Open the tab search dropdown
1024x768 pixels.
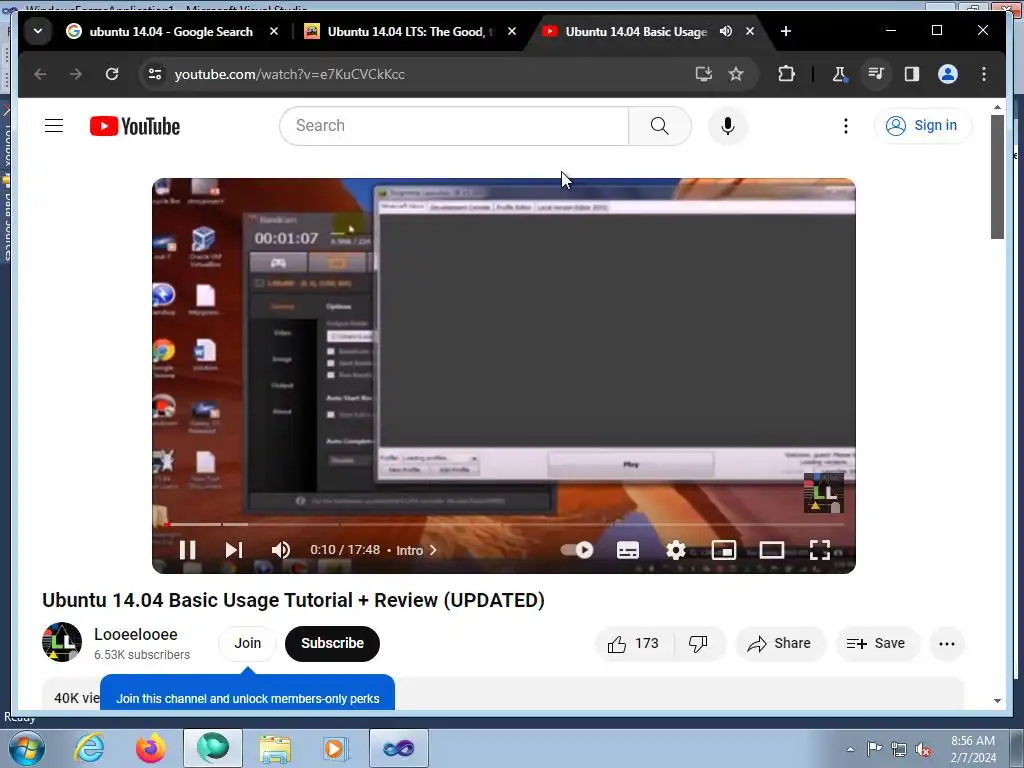(x=38, y=31)
